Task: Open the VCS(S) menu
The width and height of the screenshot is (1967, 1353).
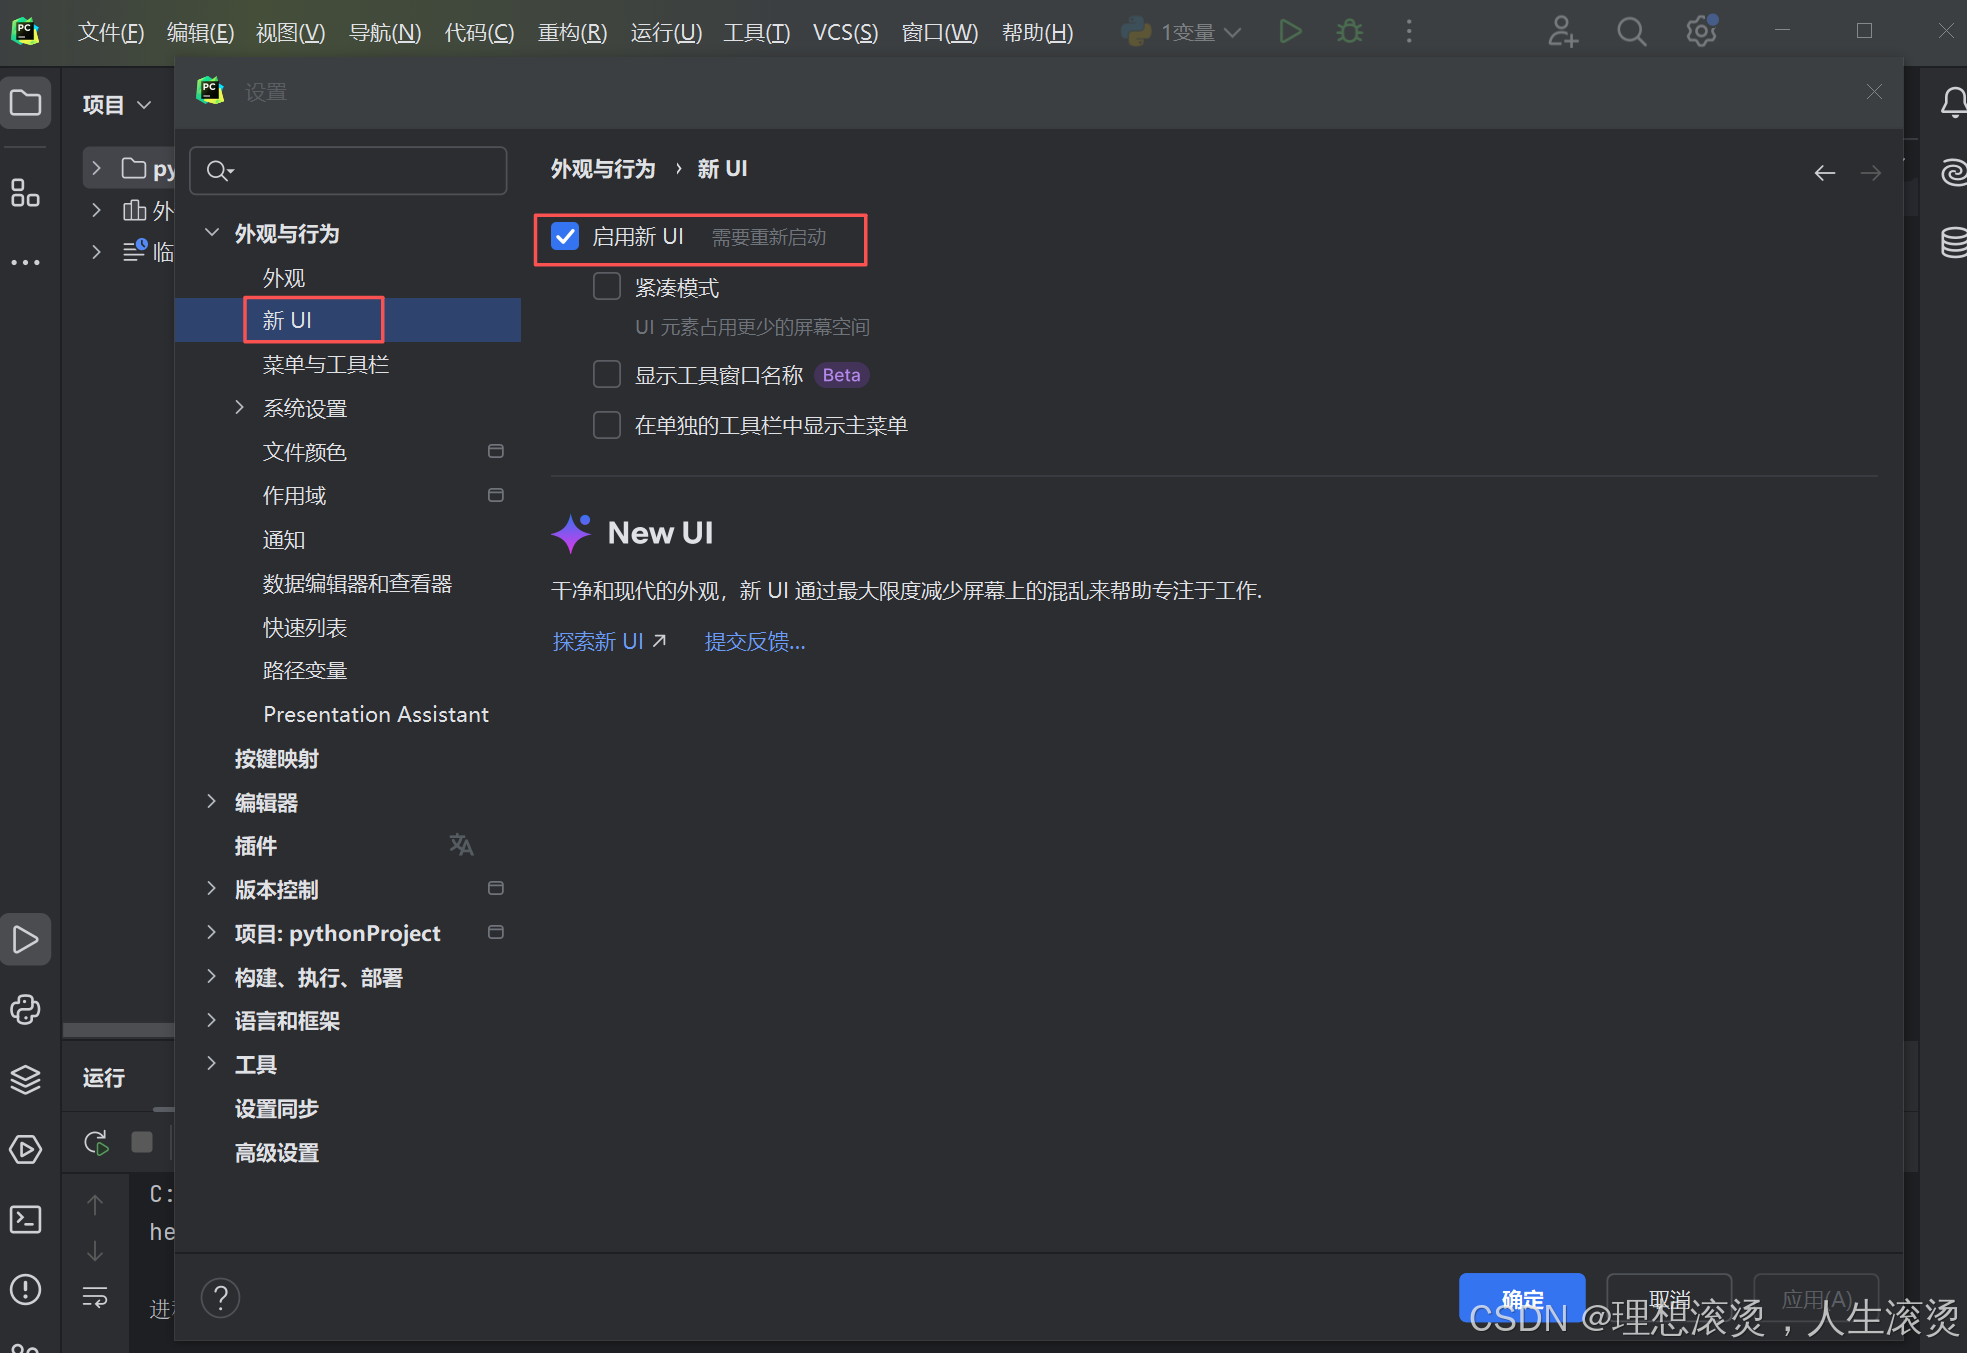Action: (845, 32)
